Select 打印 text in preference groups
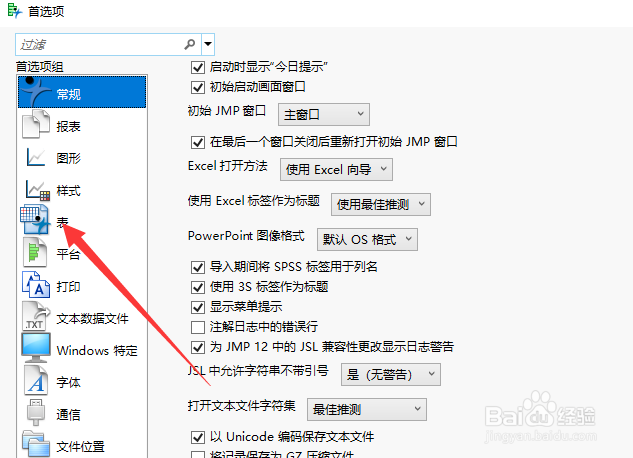This screenshot has width=633, height=458. [68, 287]
